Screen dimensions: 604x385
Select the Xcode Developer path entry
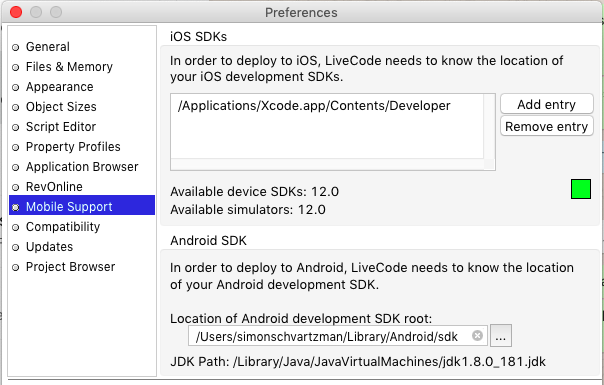327,106
